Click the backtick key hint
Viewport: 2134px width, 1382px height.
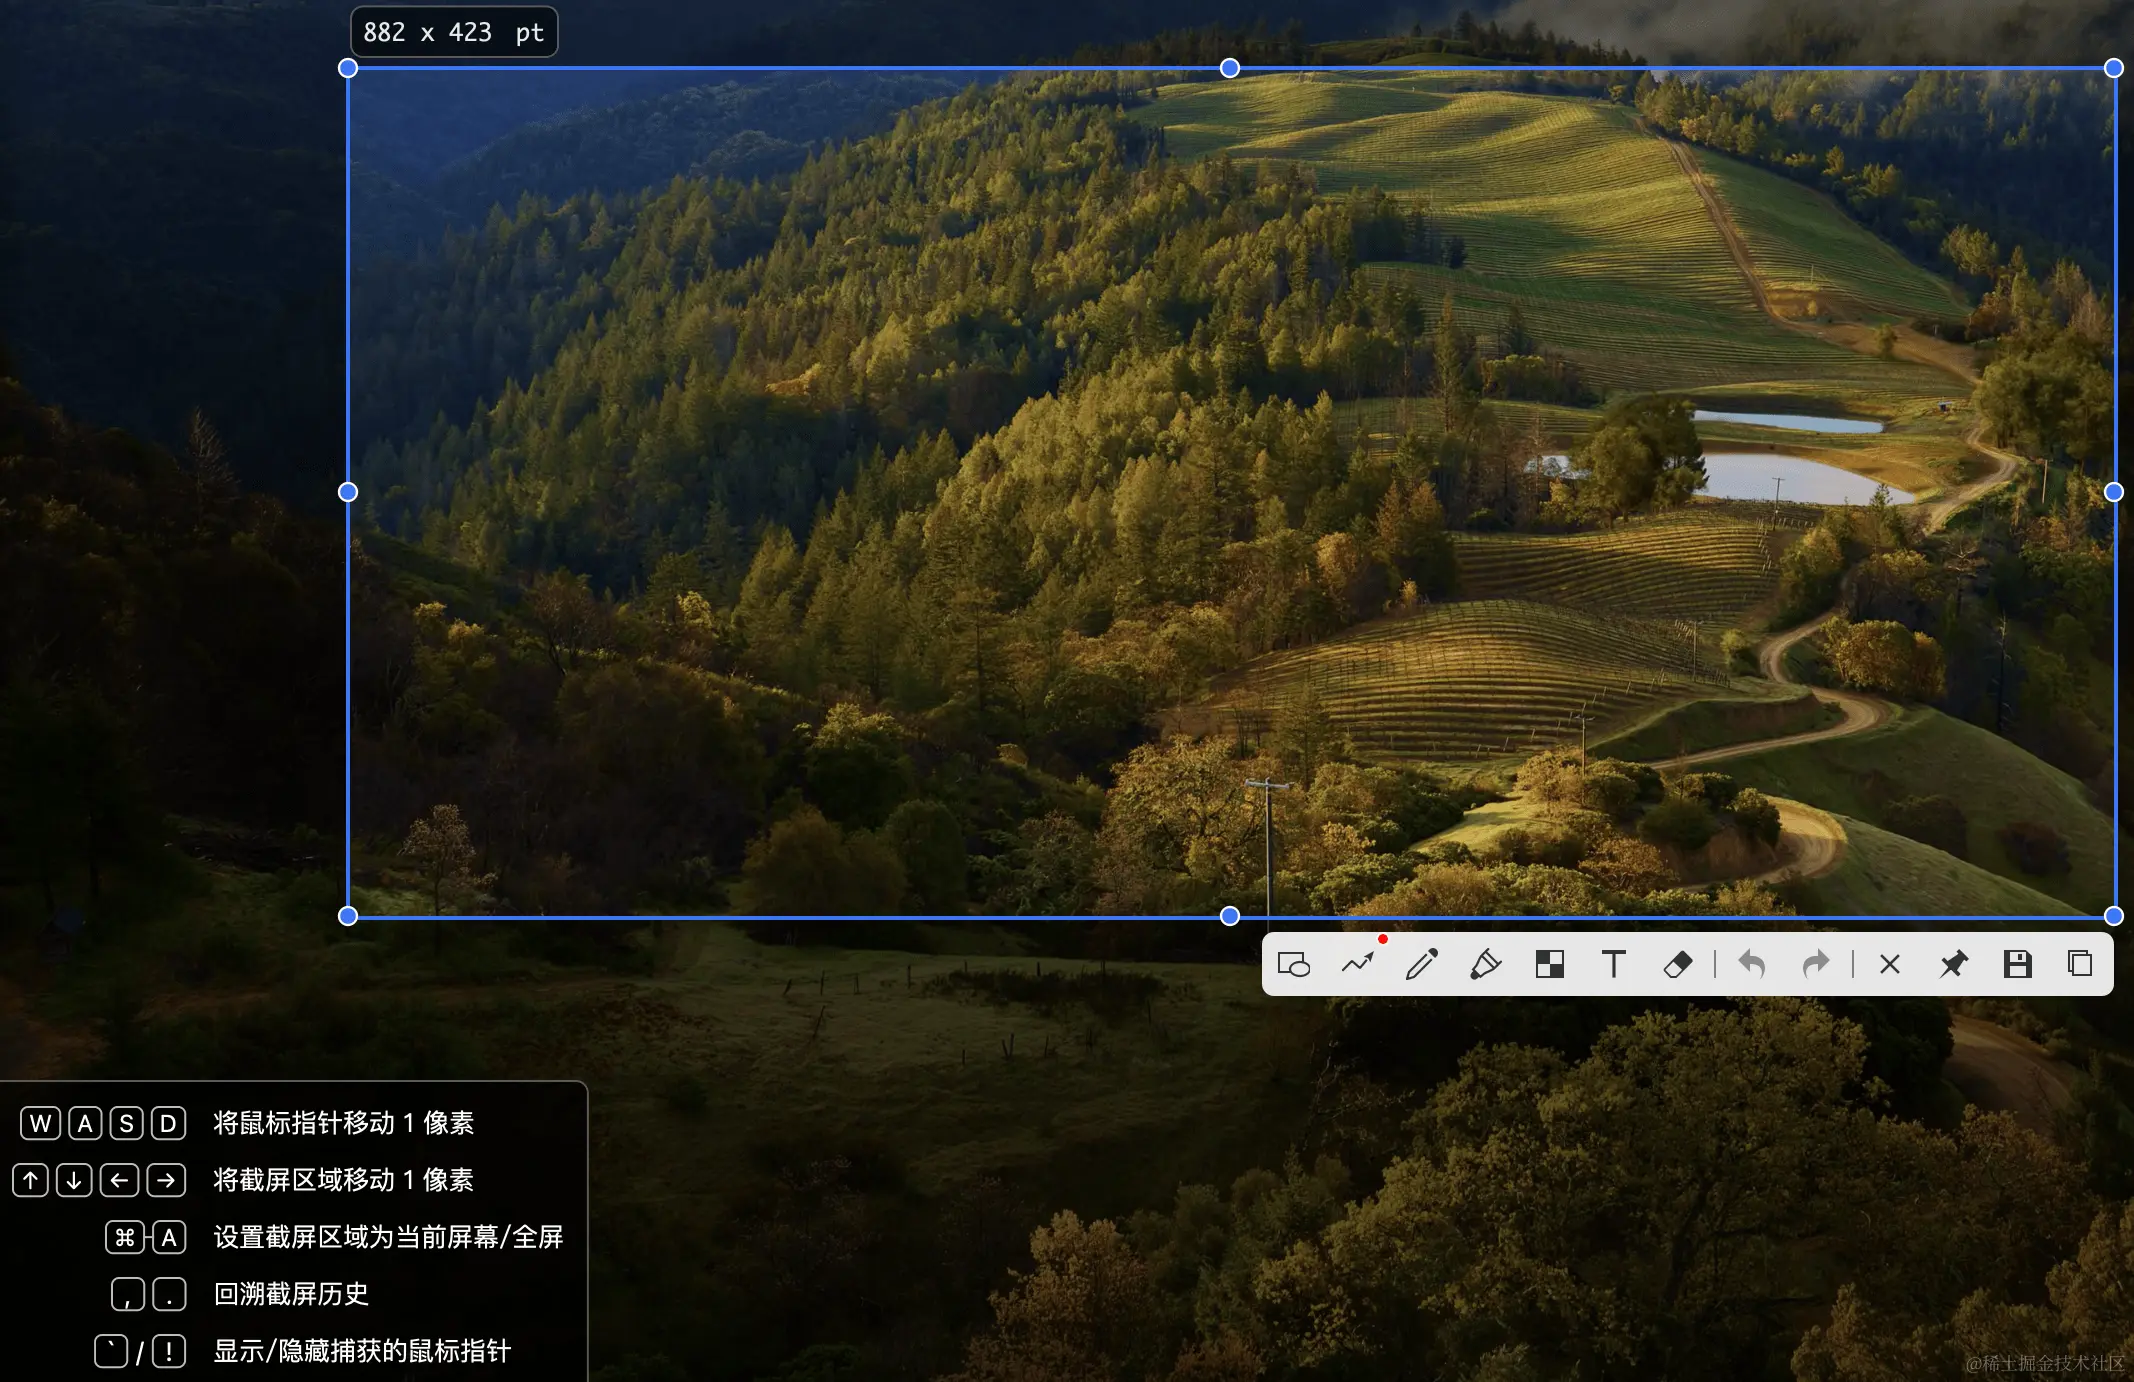[111, 1351]
